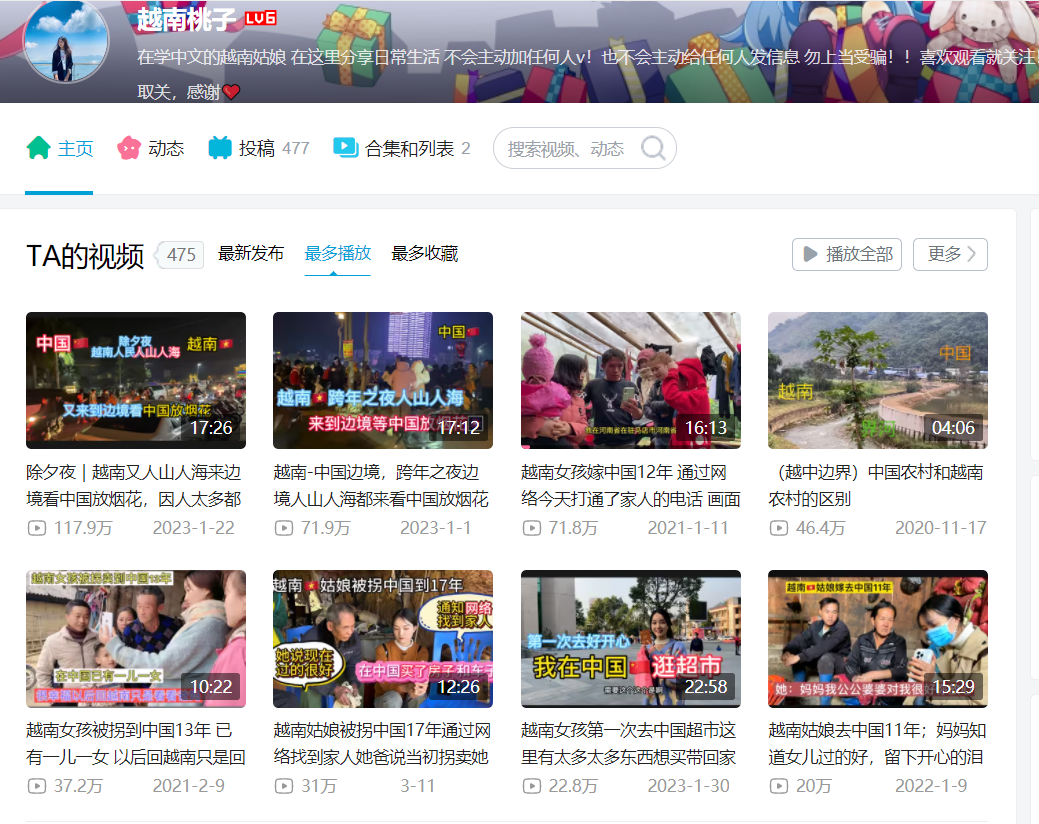Open the 动态 tab
The width and height of the screenshot is (1039, 824).
150,148
